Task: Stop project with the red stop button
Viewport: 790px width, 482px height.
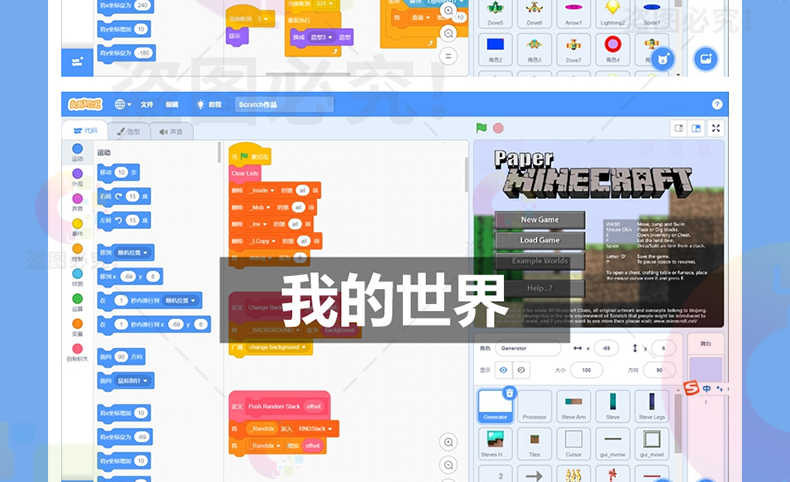Action: coord(498,128)
